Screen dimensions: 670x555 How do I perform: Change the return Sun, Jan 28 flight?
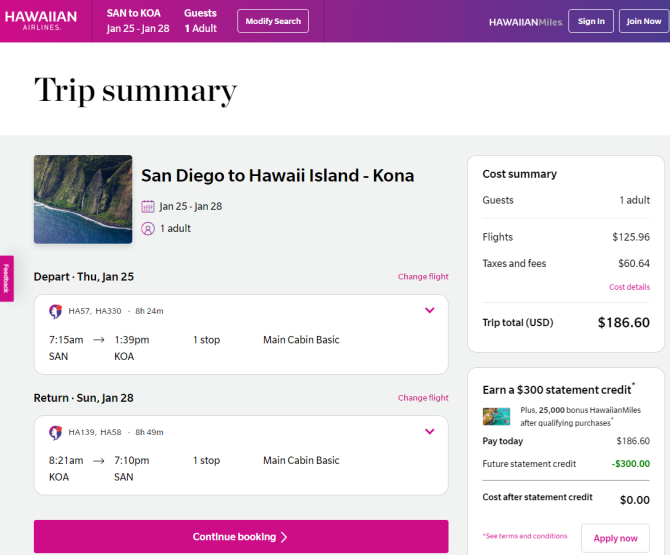point(423,398)
